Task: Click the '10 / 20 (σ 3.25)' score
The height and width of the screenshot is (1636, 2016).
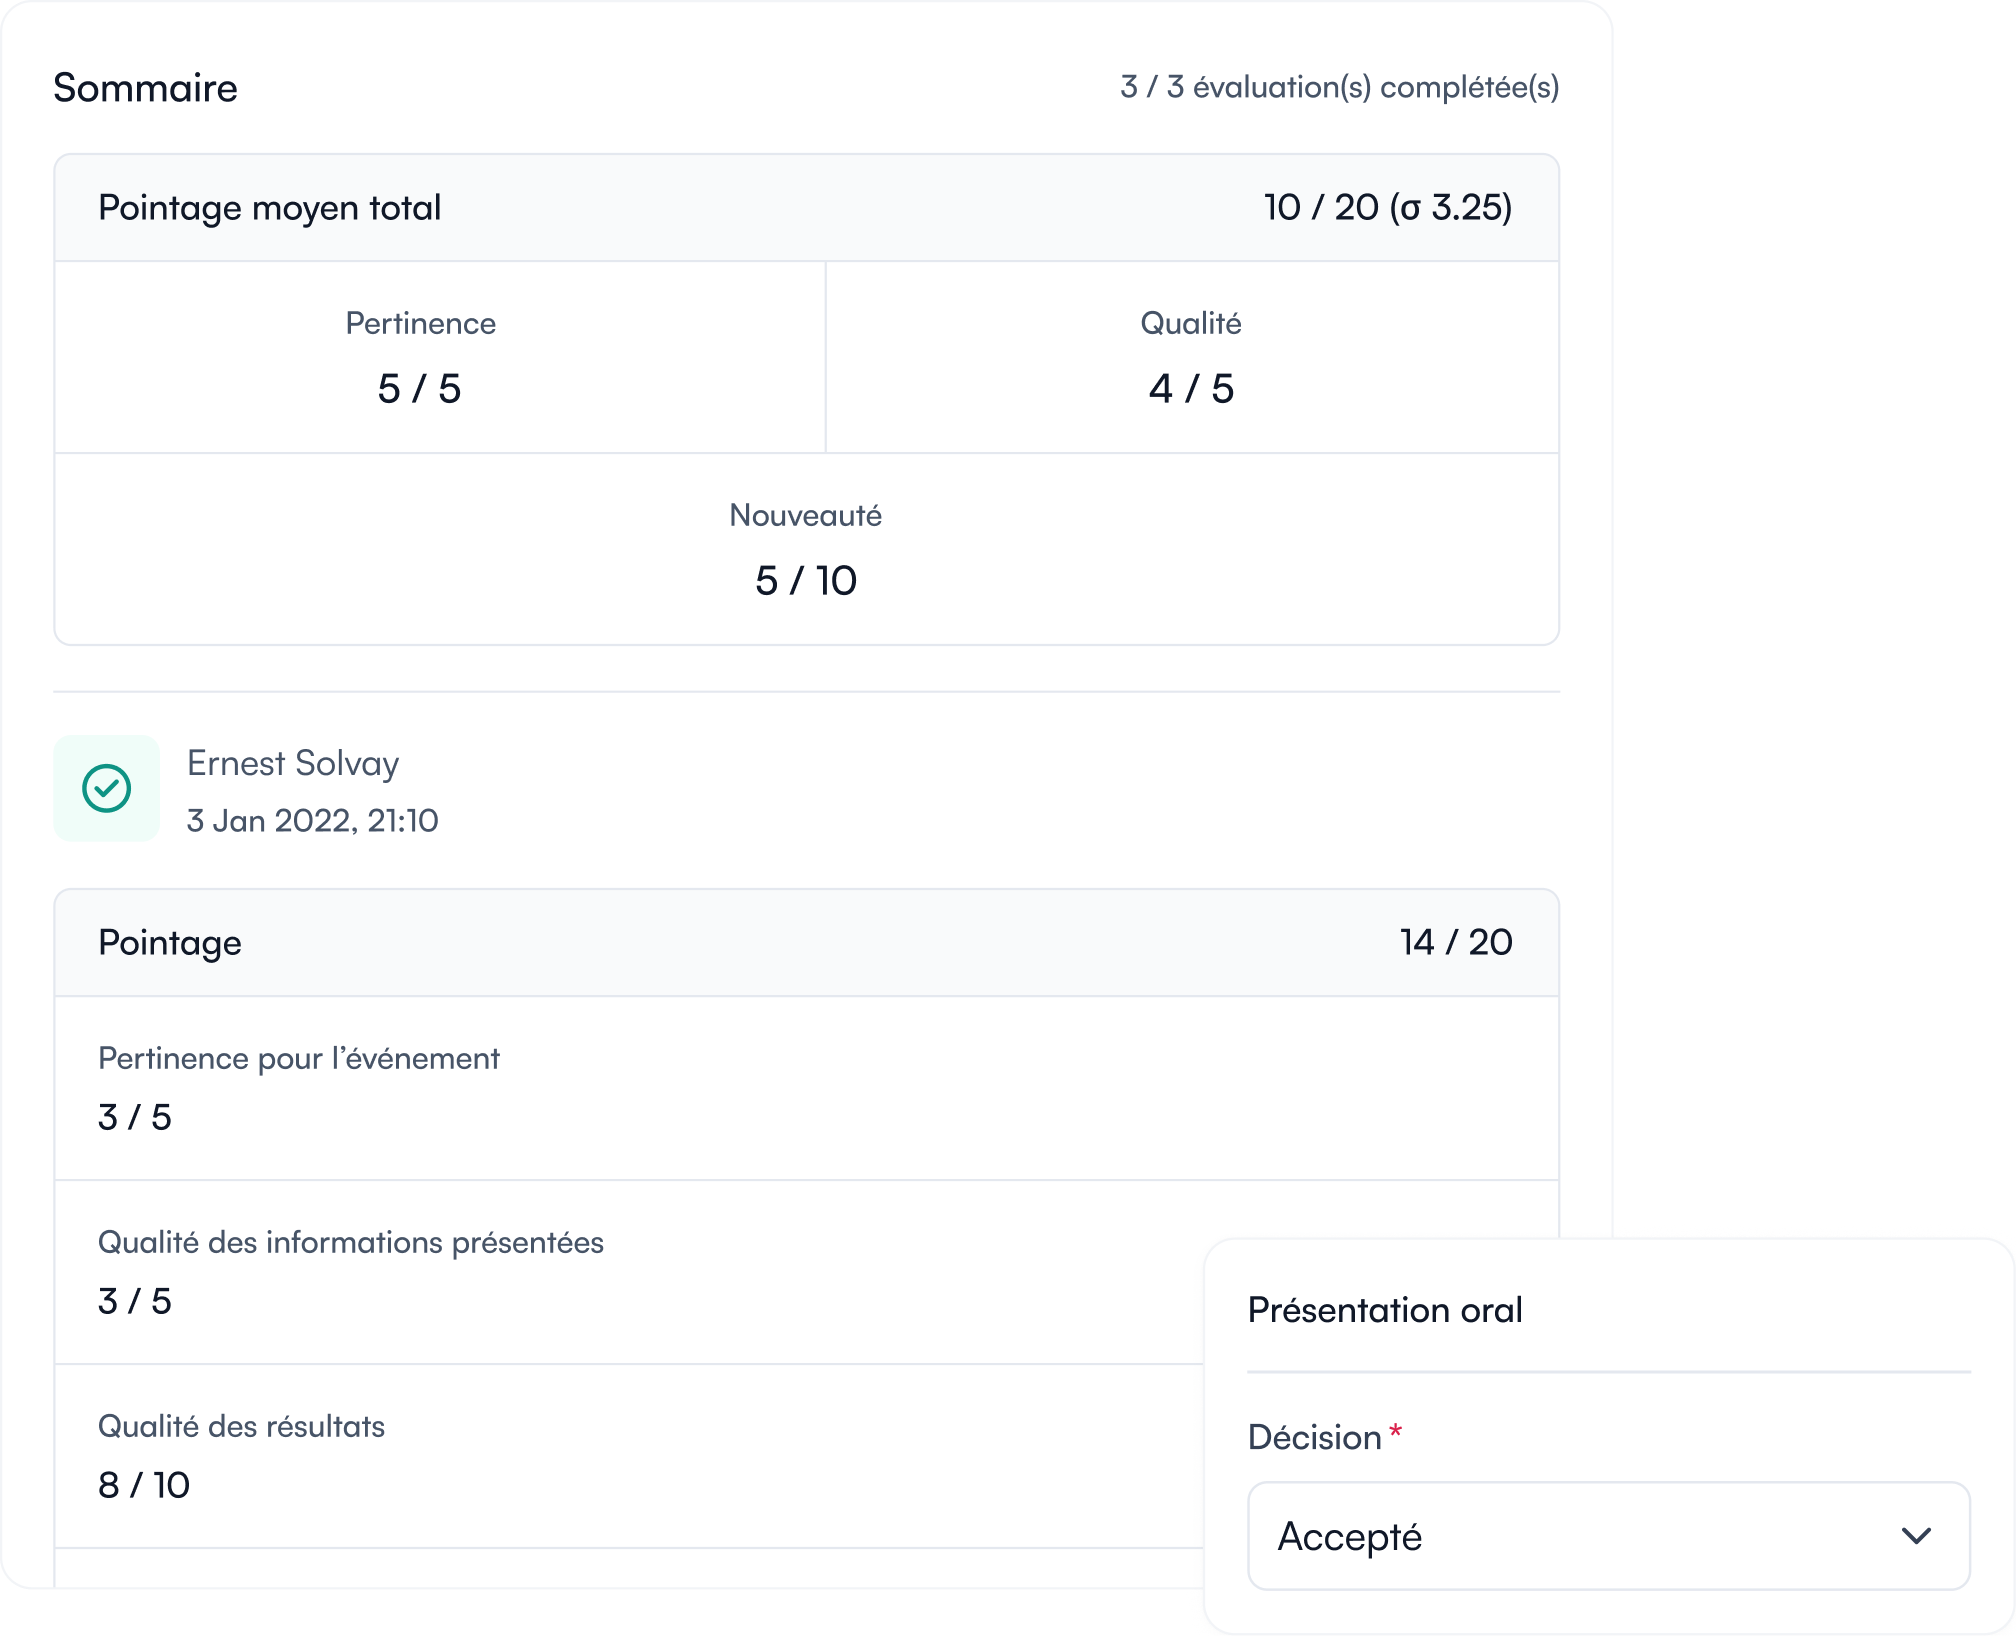Action: 1388,208
